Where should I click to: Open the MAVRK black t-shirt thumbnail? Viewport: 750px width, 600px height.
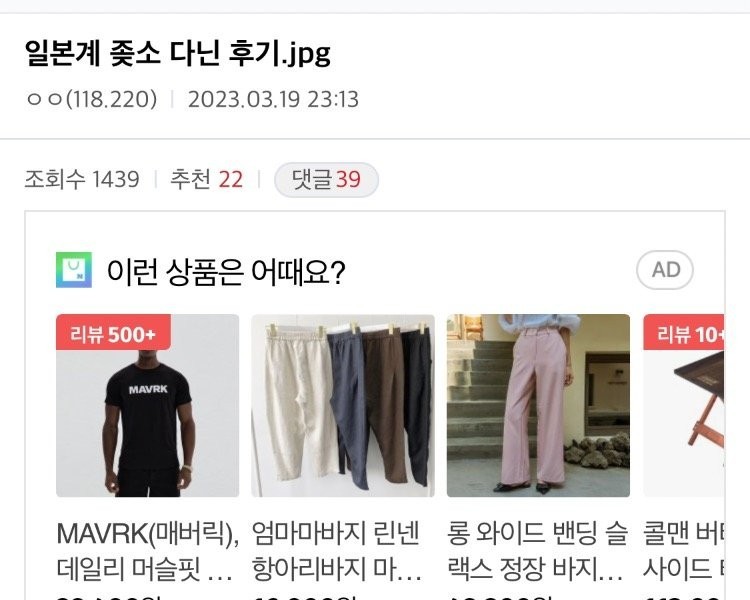click(147, 405)
